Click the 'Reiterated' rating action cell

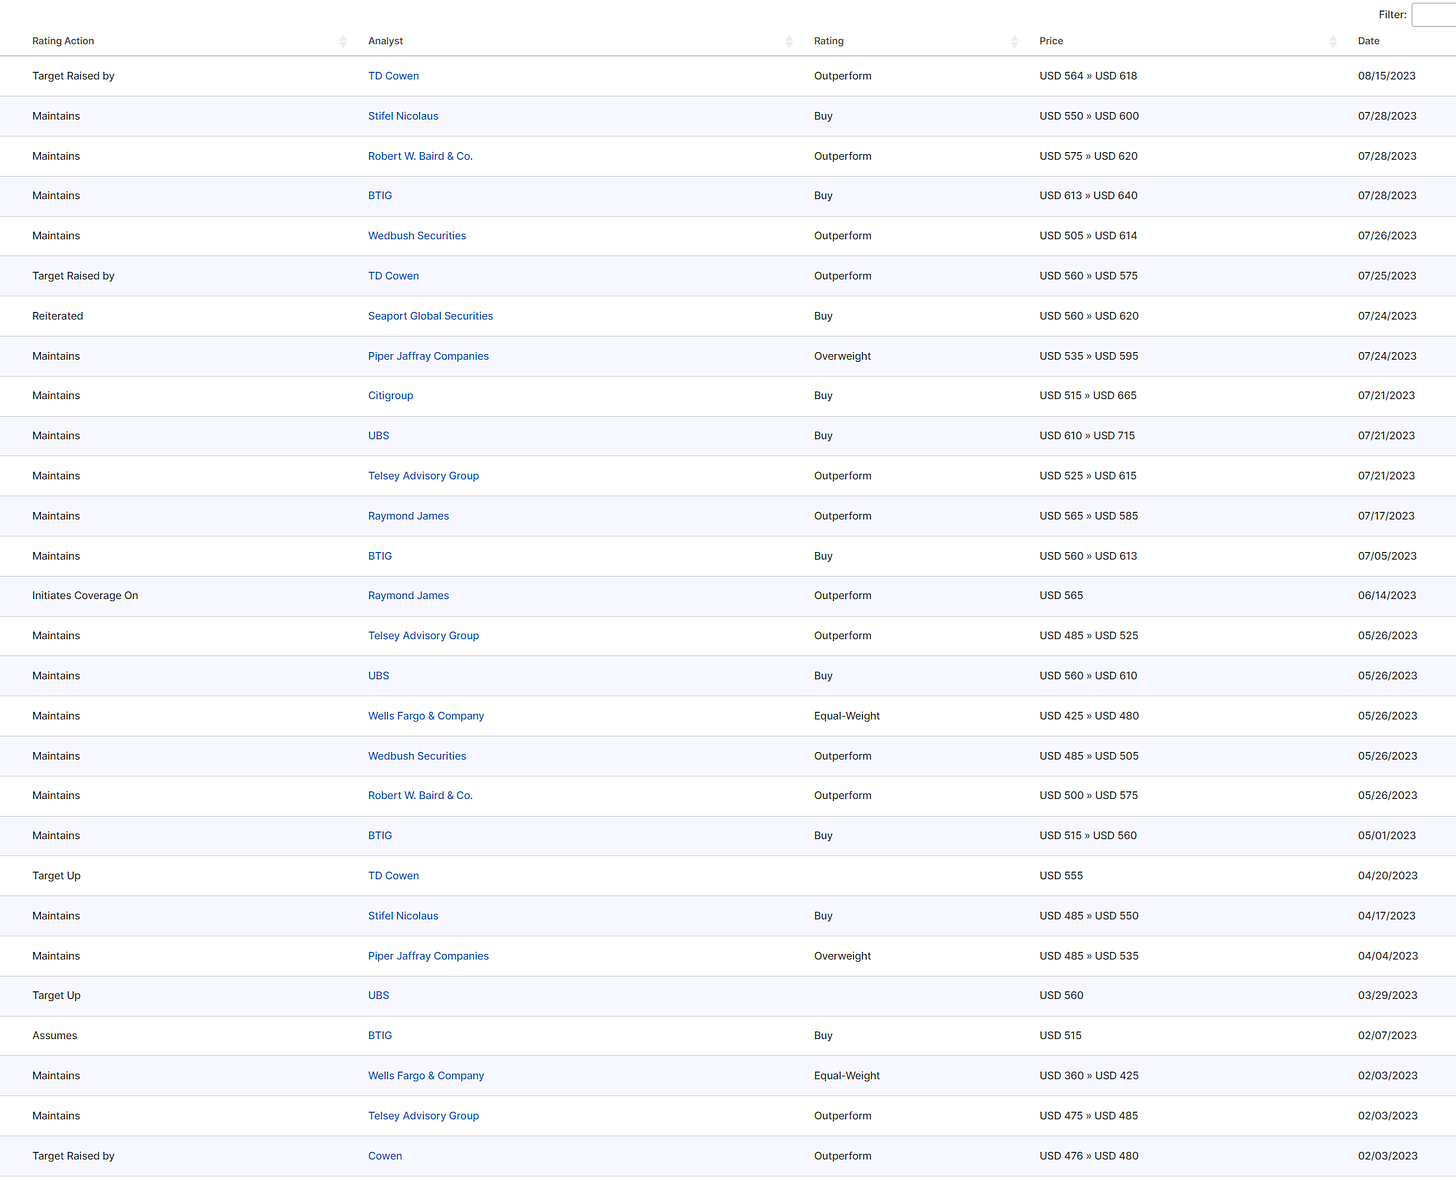(x=58, y=316)
